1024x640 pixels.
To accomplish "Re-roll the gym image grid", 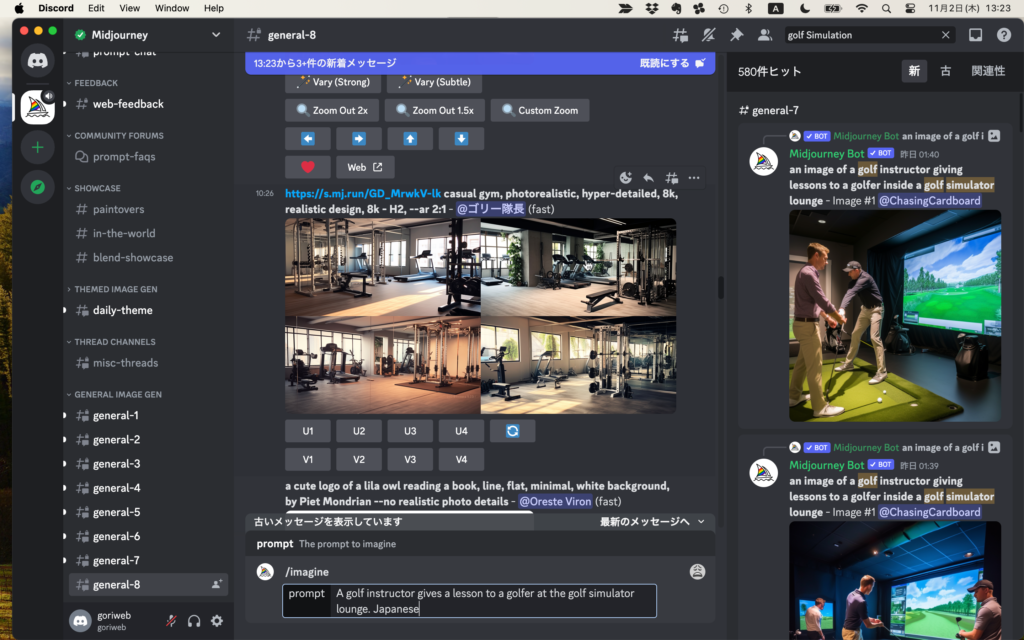I will (513, 431).
